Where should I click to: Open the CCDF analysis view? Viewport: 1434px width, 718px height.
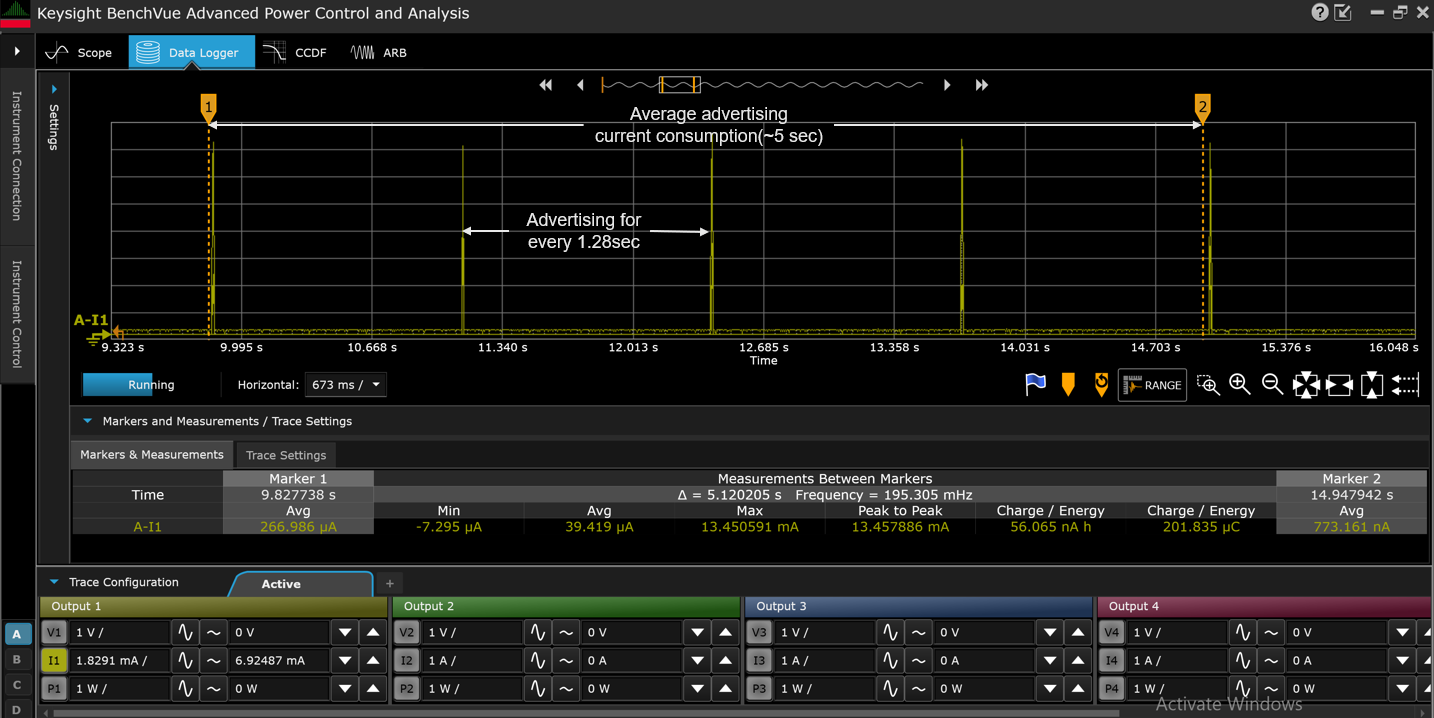click(296, 52)
